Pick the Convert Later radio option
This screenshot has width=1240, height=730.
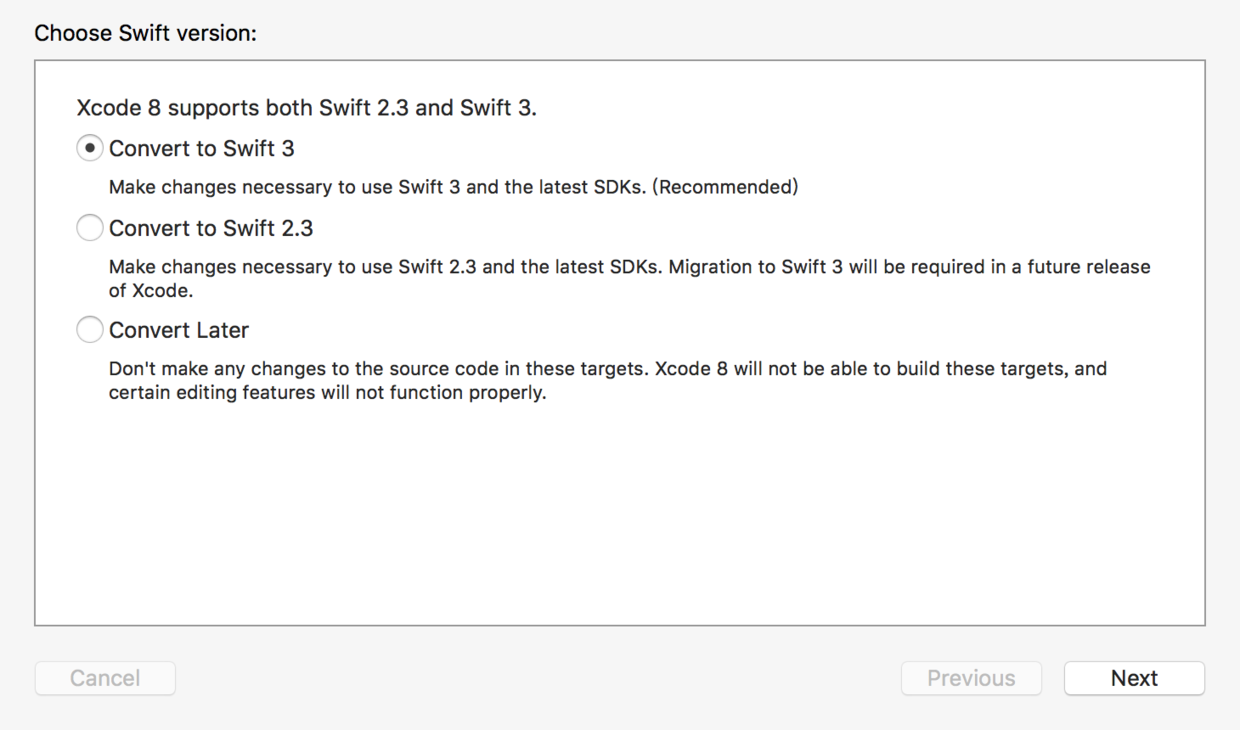[x=90, y=330]
